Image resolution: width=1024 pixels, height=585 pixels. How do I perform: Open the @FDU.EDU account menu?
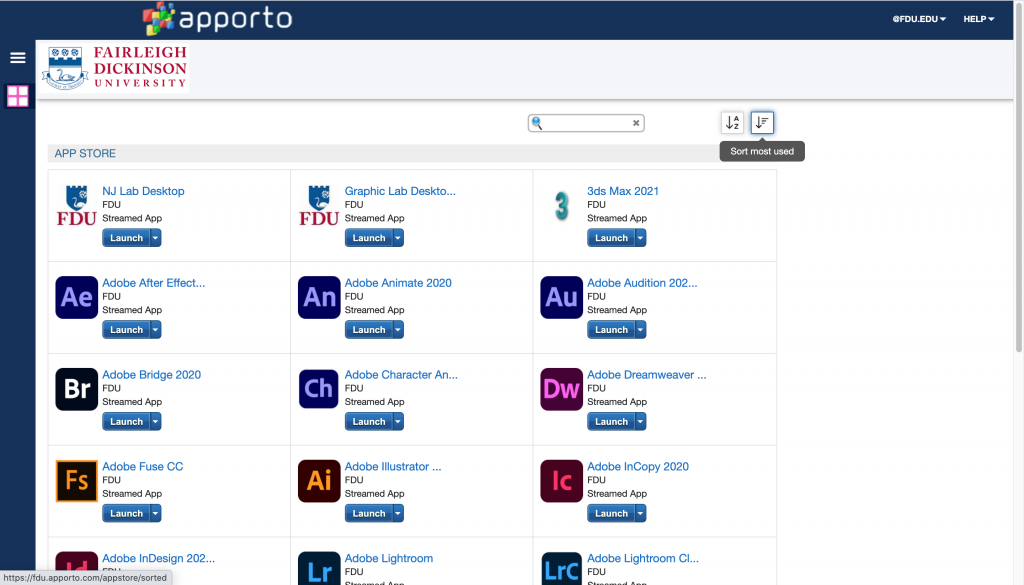point(919,19)
